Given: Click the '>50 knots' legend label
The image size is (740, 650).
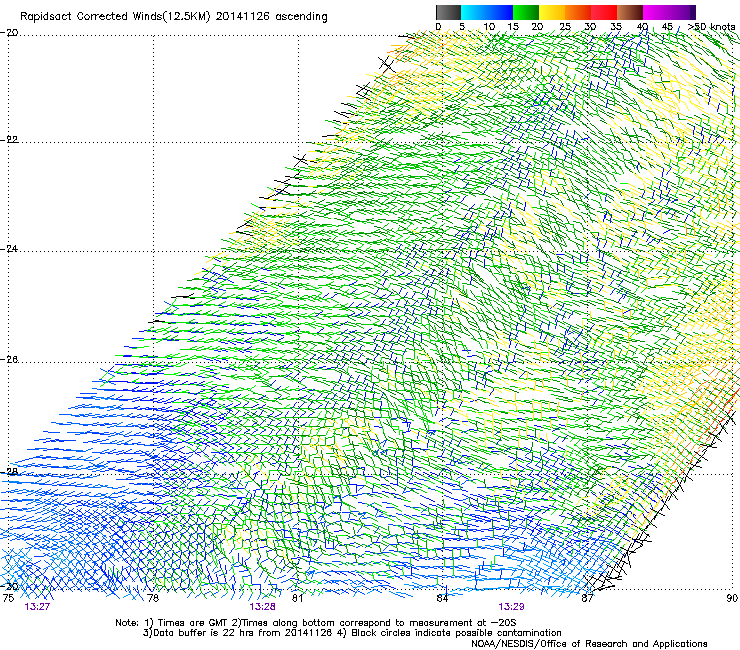Looking at the screenshot, I should point(711,27).
